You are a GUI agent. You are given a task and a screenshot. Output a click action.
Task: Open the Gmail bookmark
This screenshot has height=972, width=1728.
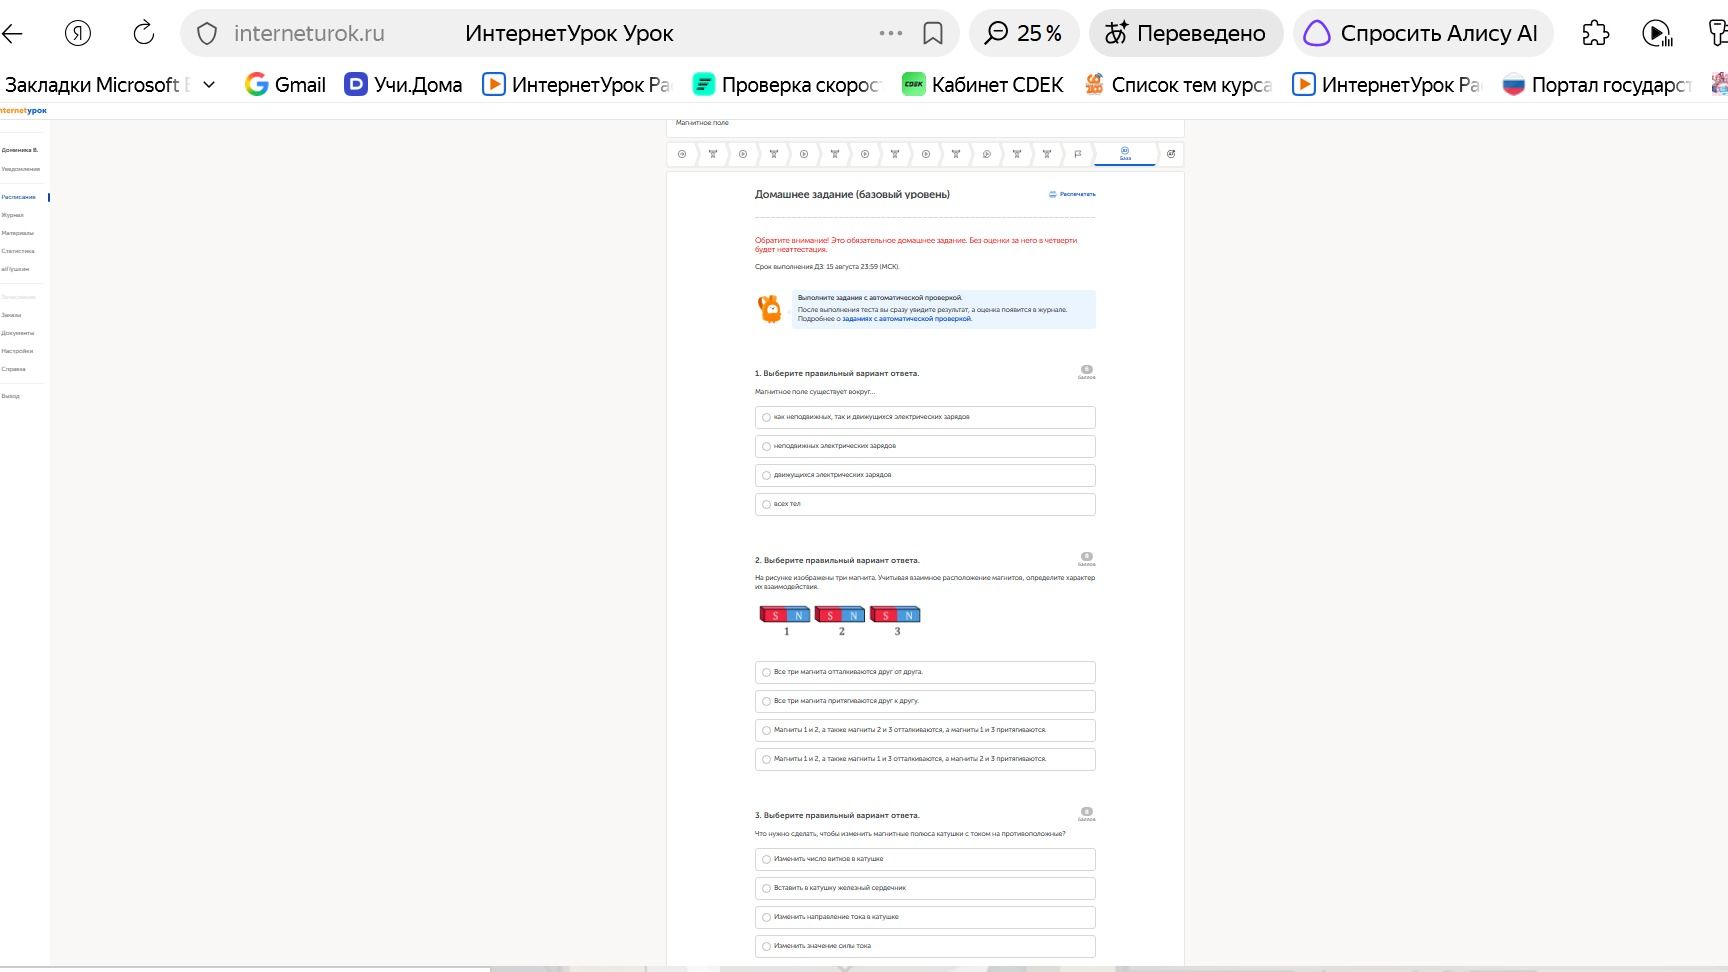(x=285, y=85)
